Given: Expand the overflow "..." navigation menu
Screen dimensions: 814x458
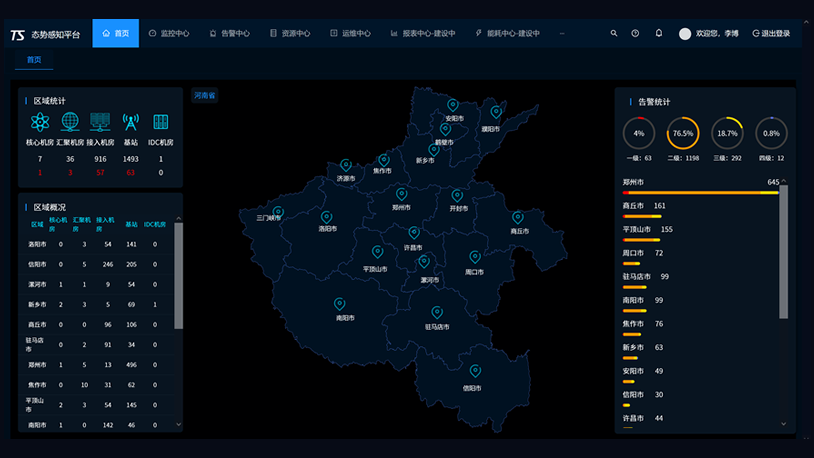Looking at the screenshot, I should tap(562, 33).
